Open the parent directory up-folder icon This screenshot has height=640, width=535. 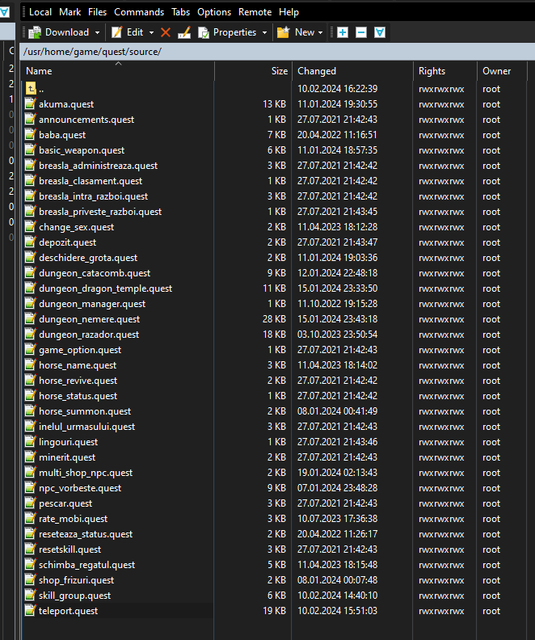point(31,89)
